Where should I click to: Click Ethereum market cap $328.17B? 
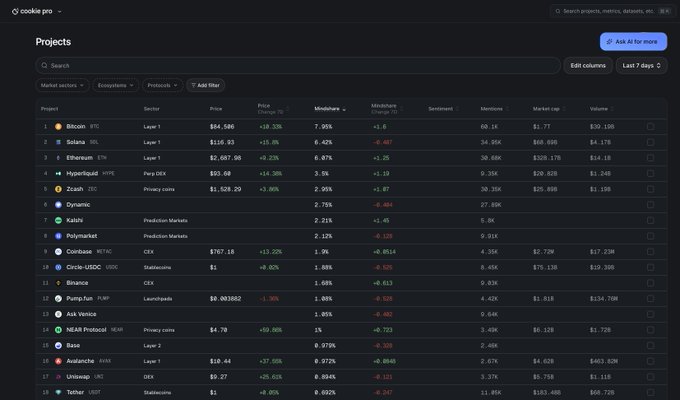click(546, 158)
